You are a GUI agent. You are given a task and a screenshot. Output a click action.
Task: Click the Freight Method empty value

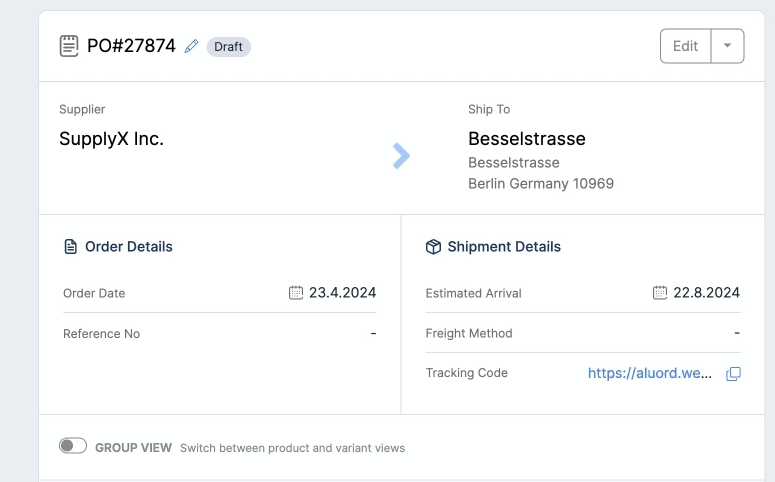click(x=737, y=333)
